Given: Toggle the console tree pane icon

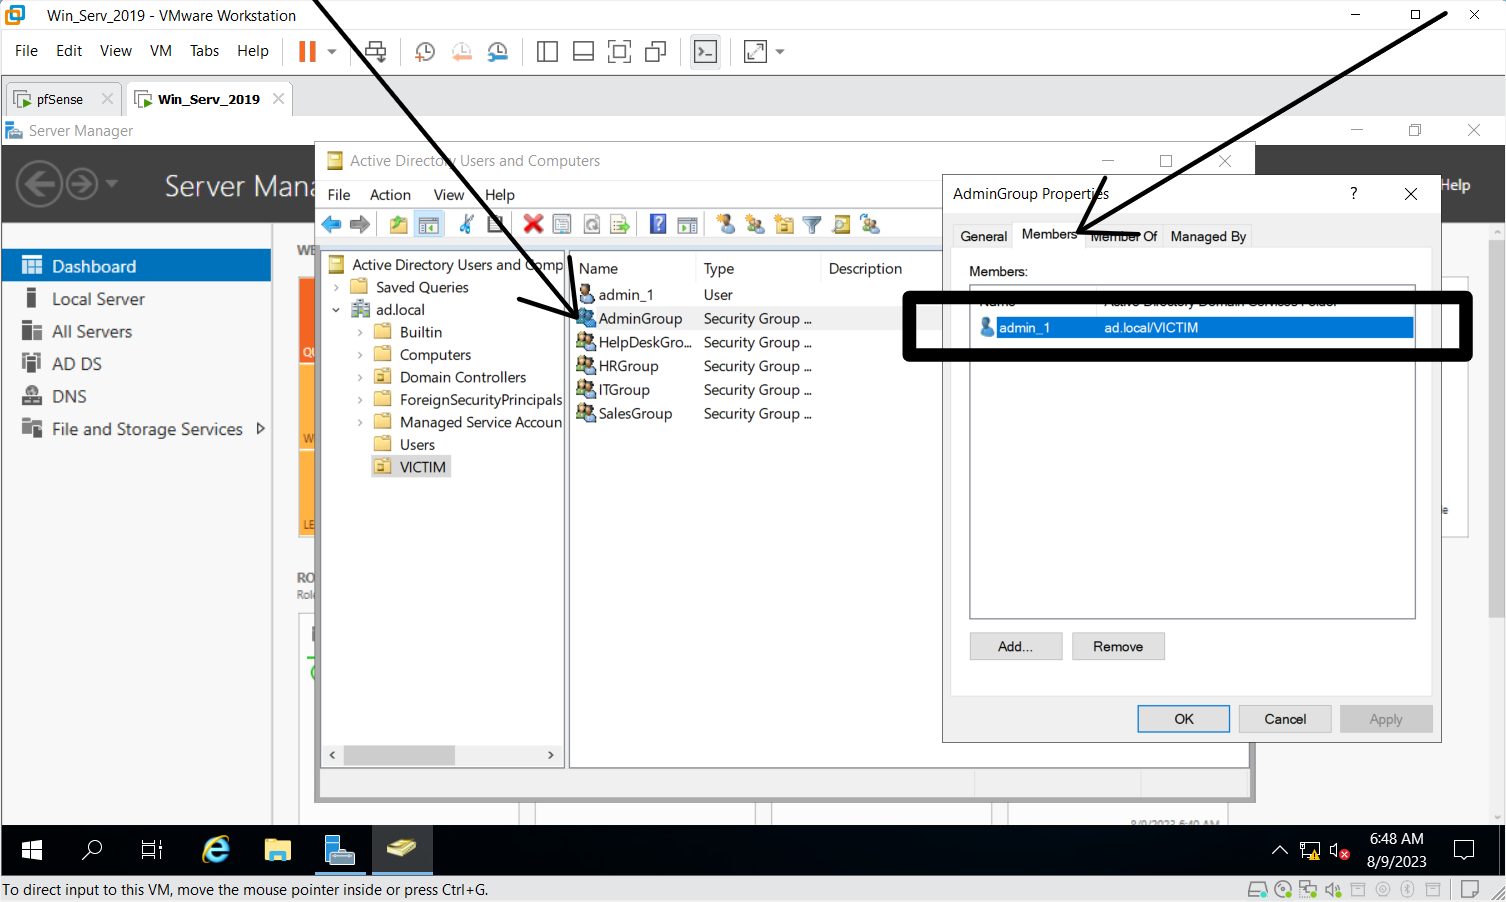Looking at the screenshot, I should [429, 224].
